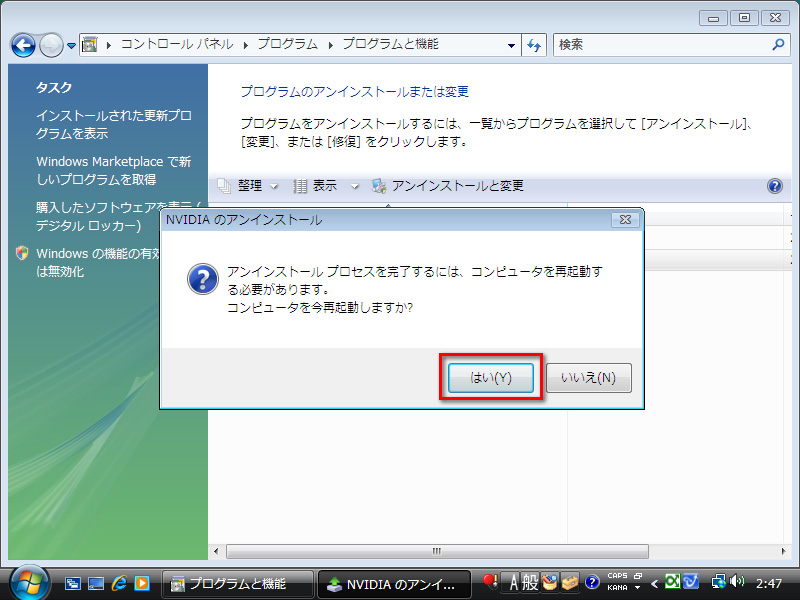
Task: Switch to プログラムと機能 taskbar button
Action: pyautogui.click(x=237, y=584)
